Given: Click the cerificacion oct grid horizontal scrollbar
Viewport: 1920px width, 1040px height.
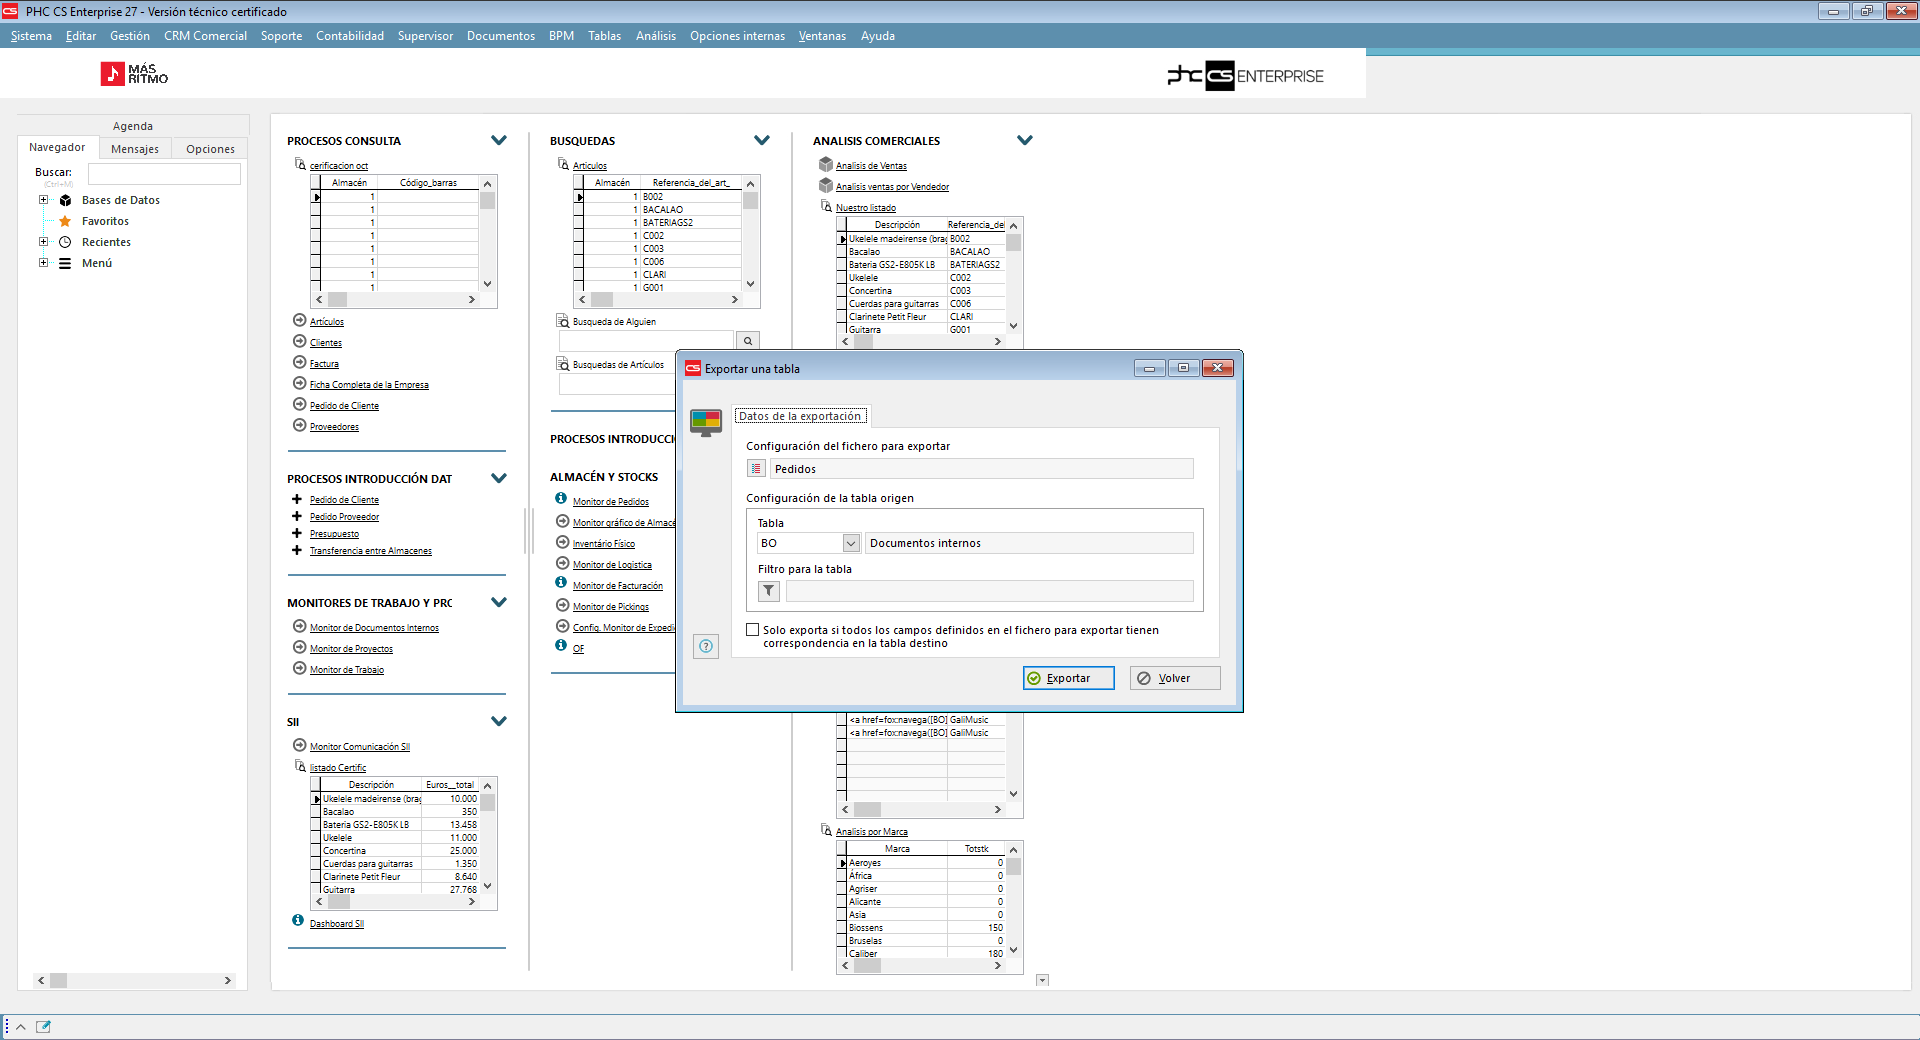Looking at the screenshot, I should pyautogui.click(x=396, y=299).
